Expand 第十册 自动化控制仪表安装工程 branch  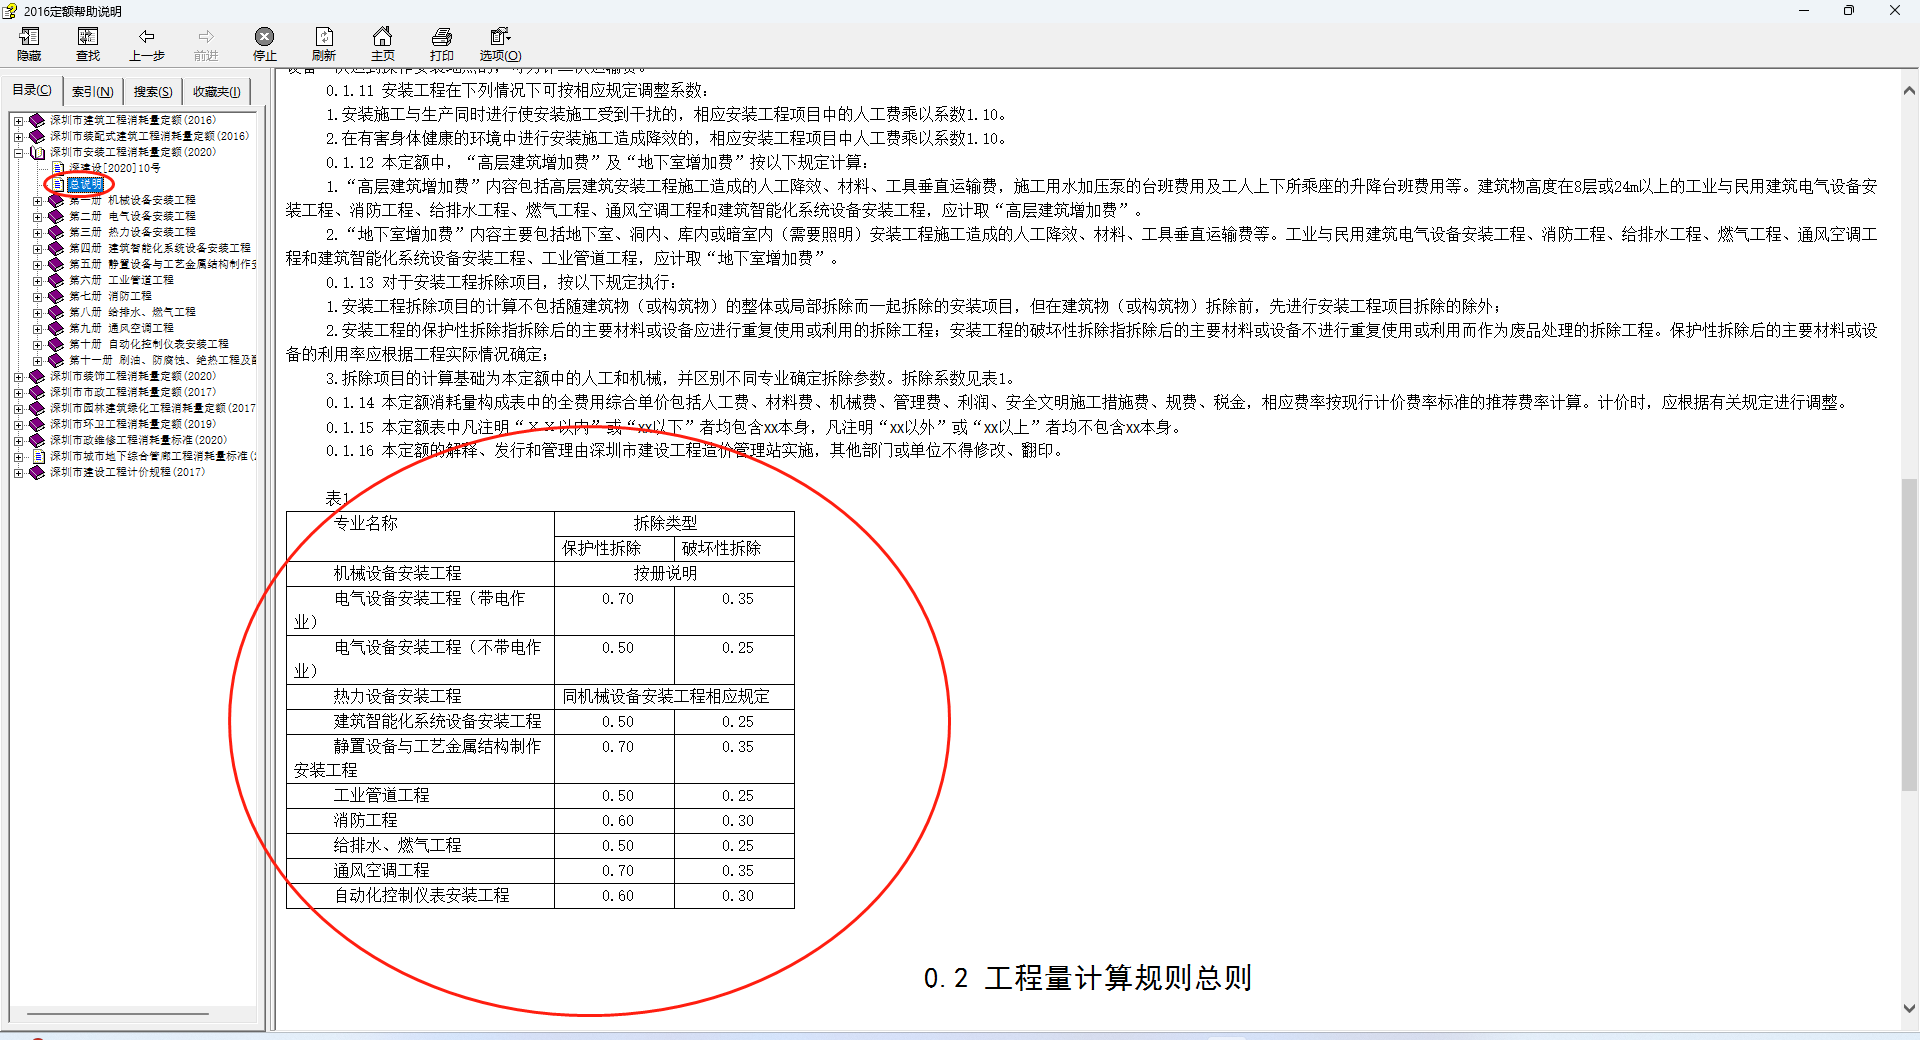click(x=37, y=344)
